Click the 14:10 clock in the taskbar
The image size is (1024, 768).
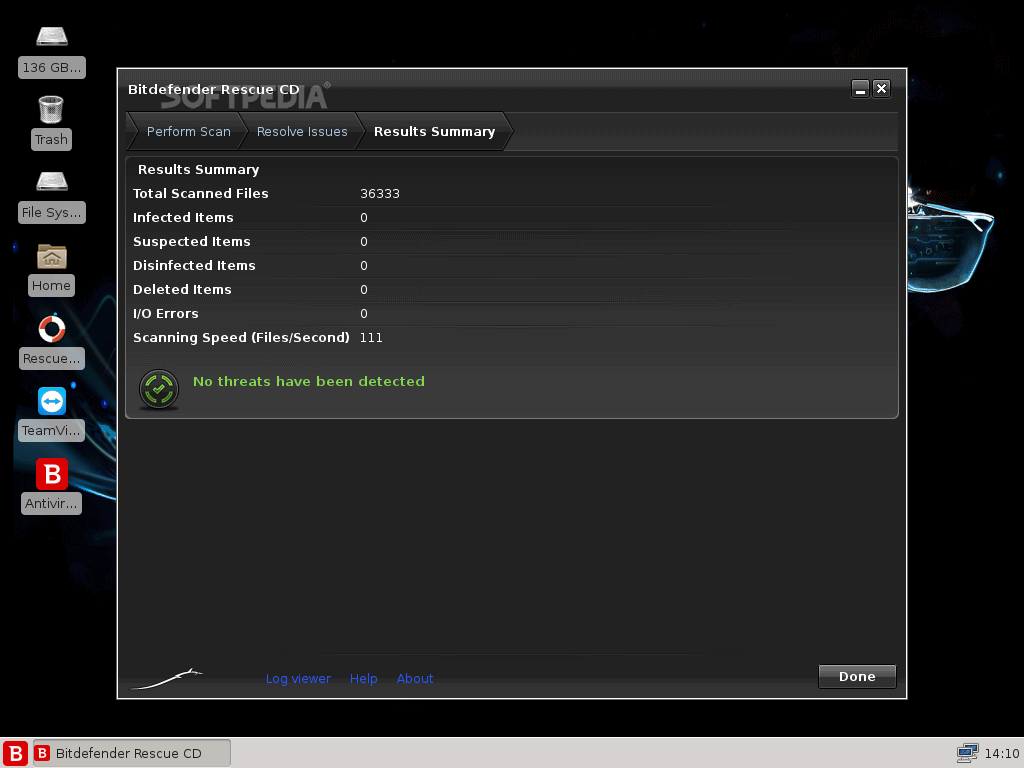pyautogui.click(x=1002, y=753)
